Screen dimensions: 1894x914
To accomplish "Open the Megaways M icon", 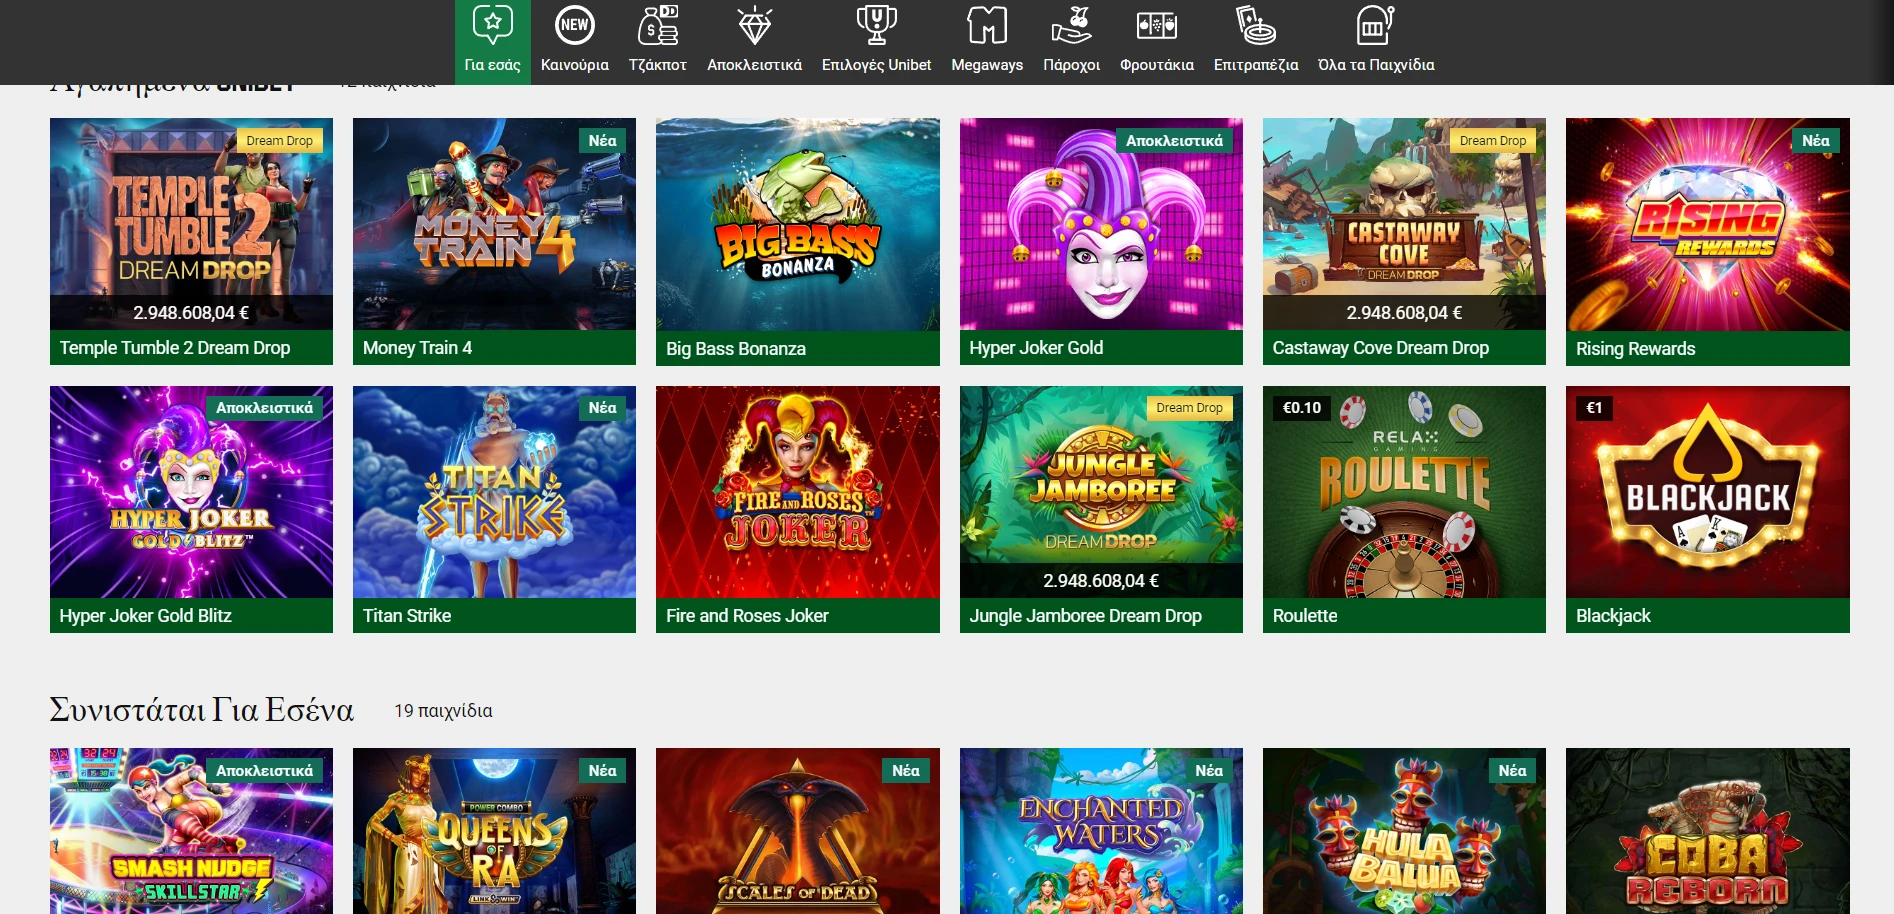I will (x=987, y=25).
